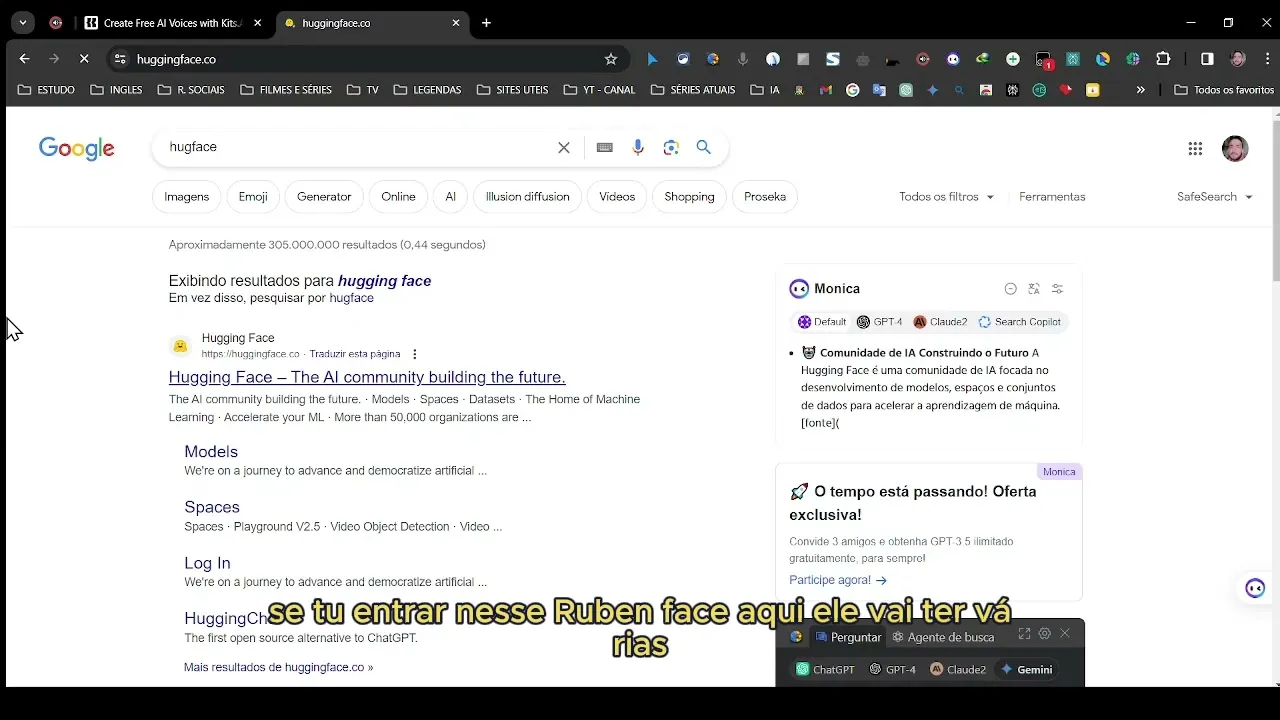
Task: Open the Log In sitelink
Action: click(207, 563)
